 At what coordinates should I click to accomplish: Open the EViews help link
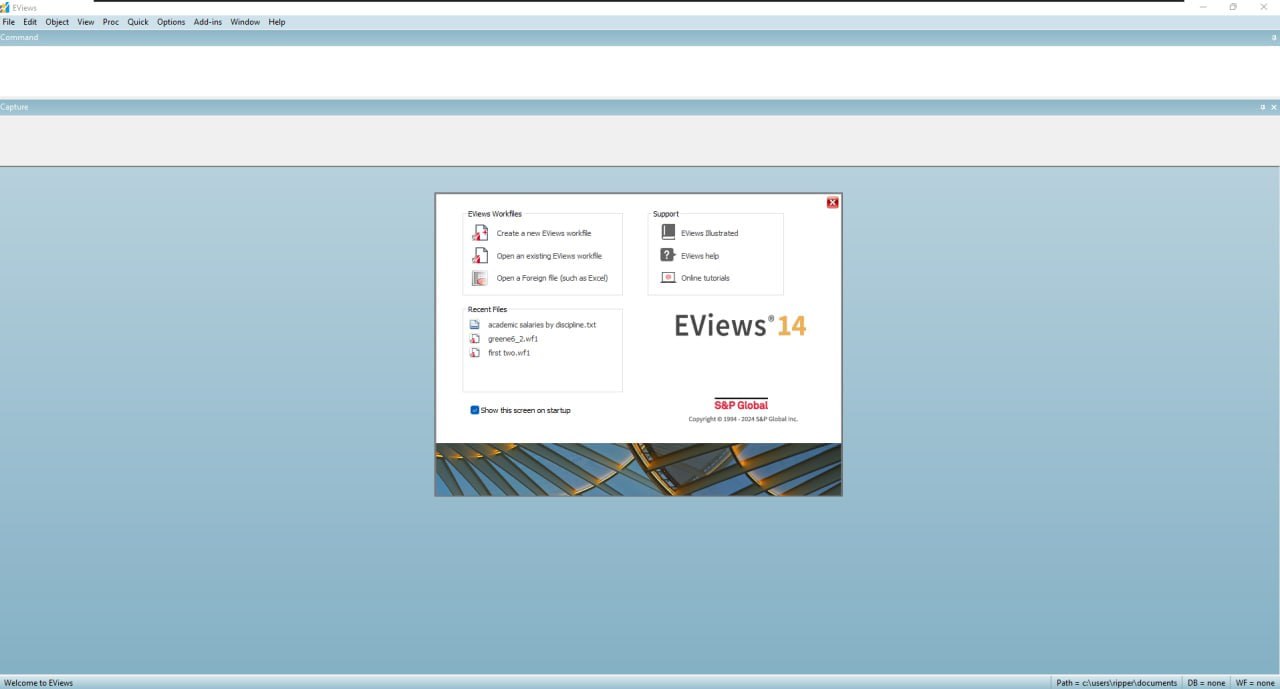coord(700,256)
